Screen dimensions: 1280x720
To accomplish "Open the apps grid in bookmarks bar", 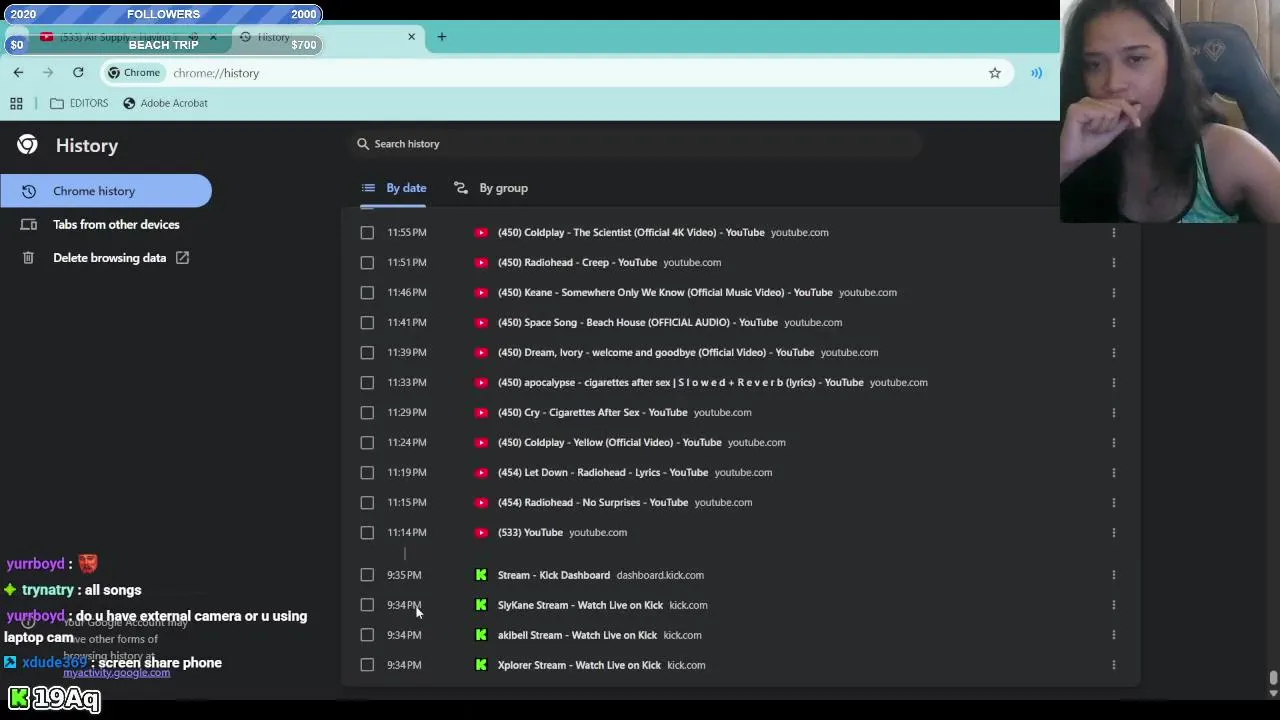I will point(16,103).
